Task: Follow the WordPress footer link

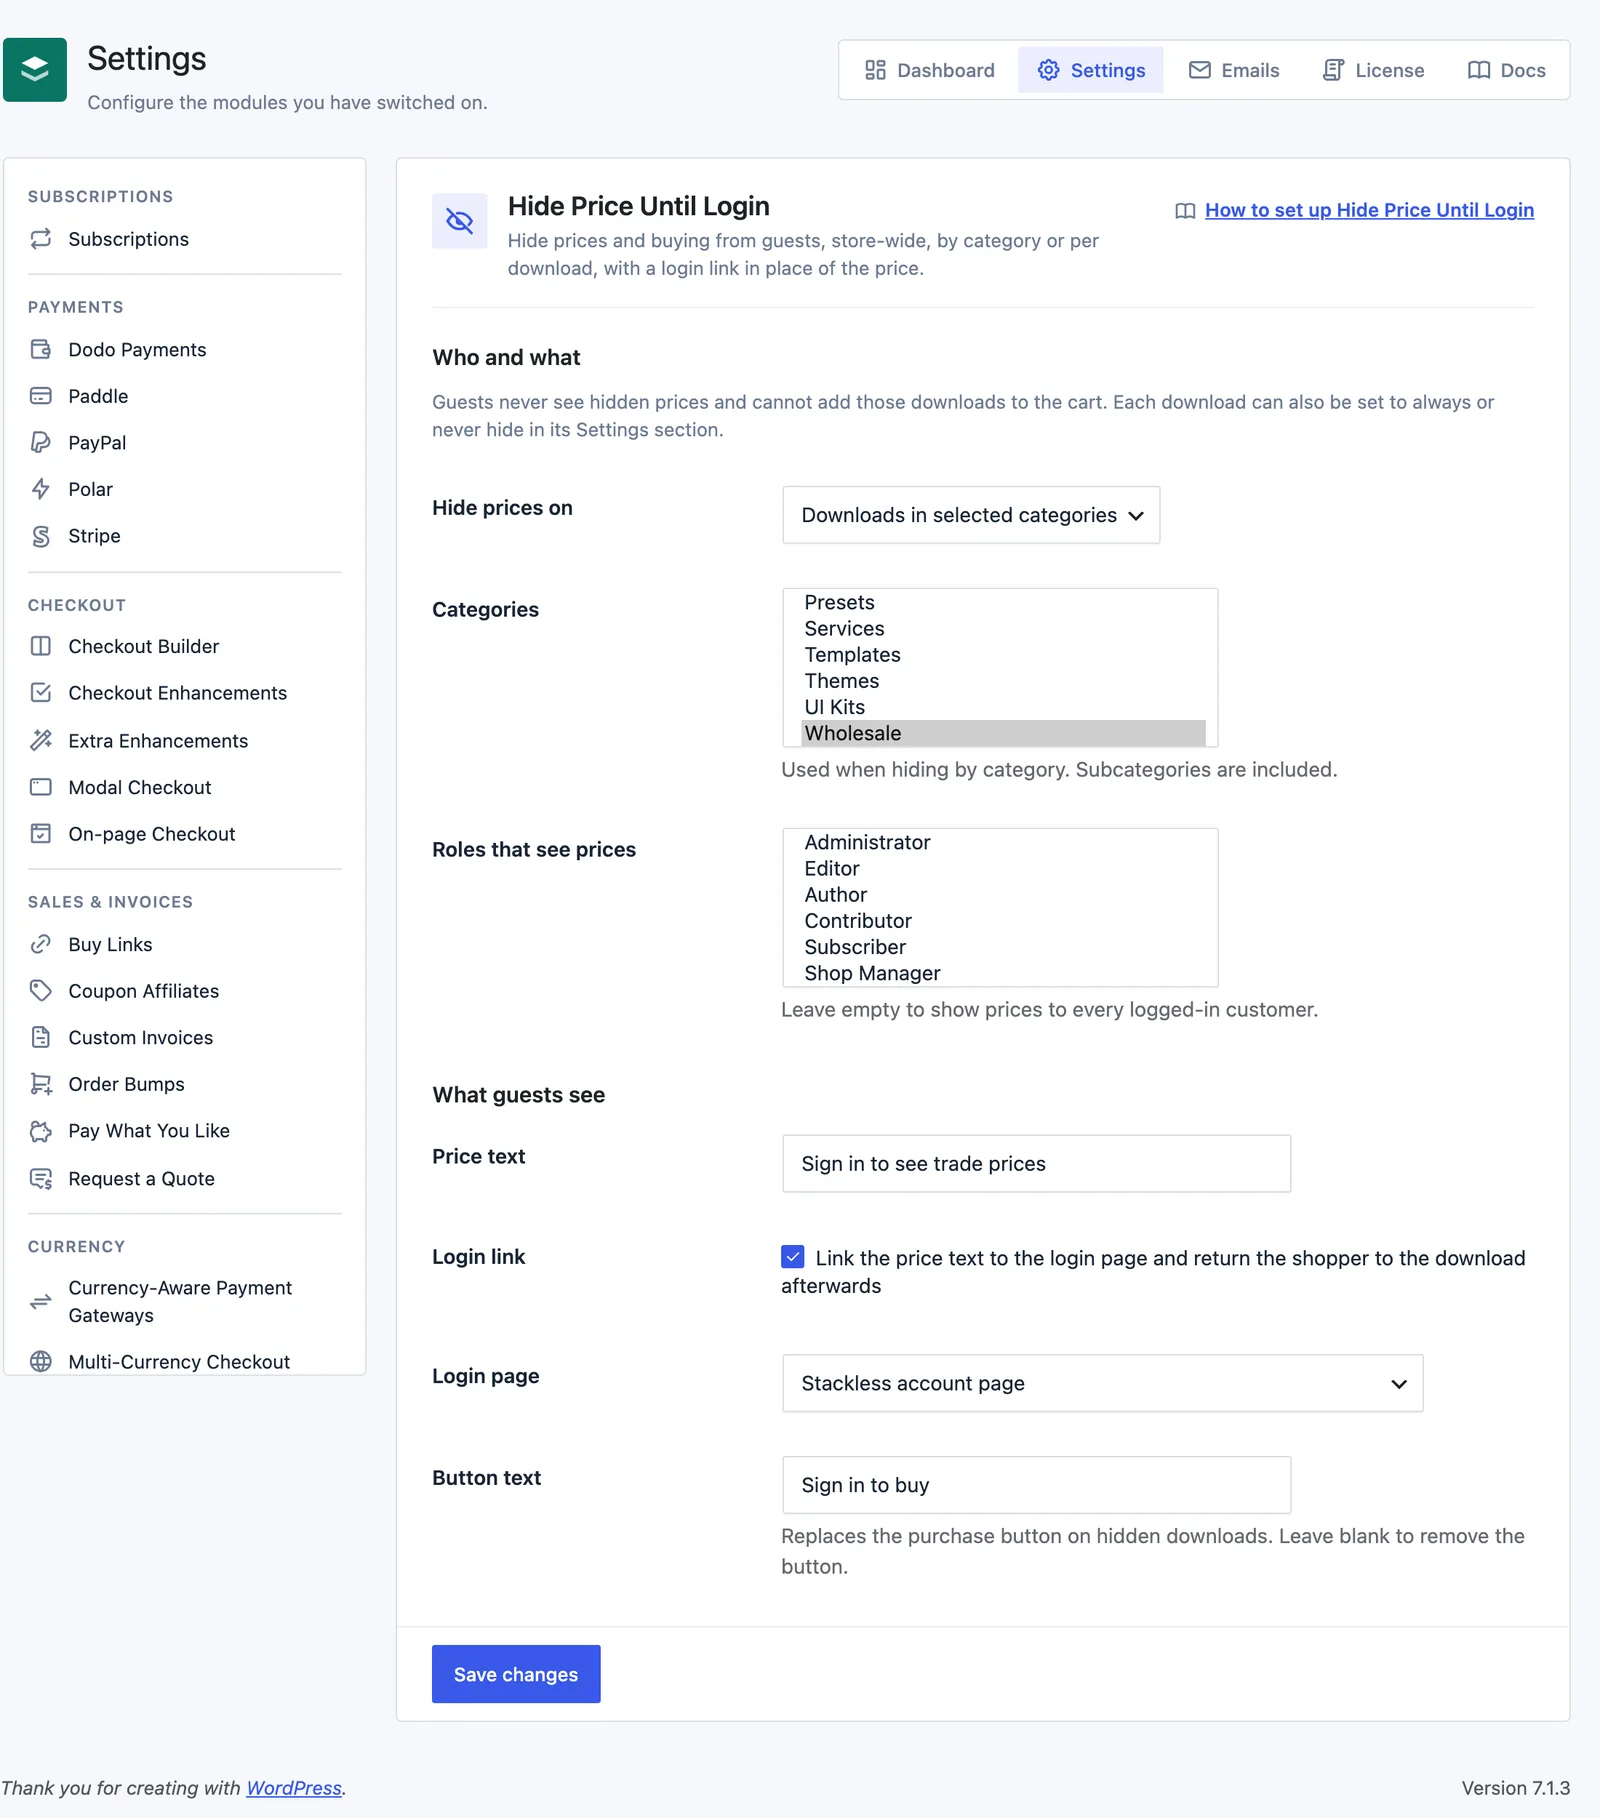Action: [x=294, y=1788]
